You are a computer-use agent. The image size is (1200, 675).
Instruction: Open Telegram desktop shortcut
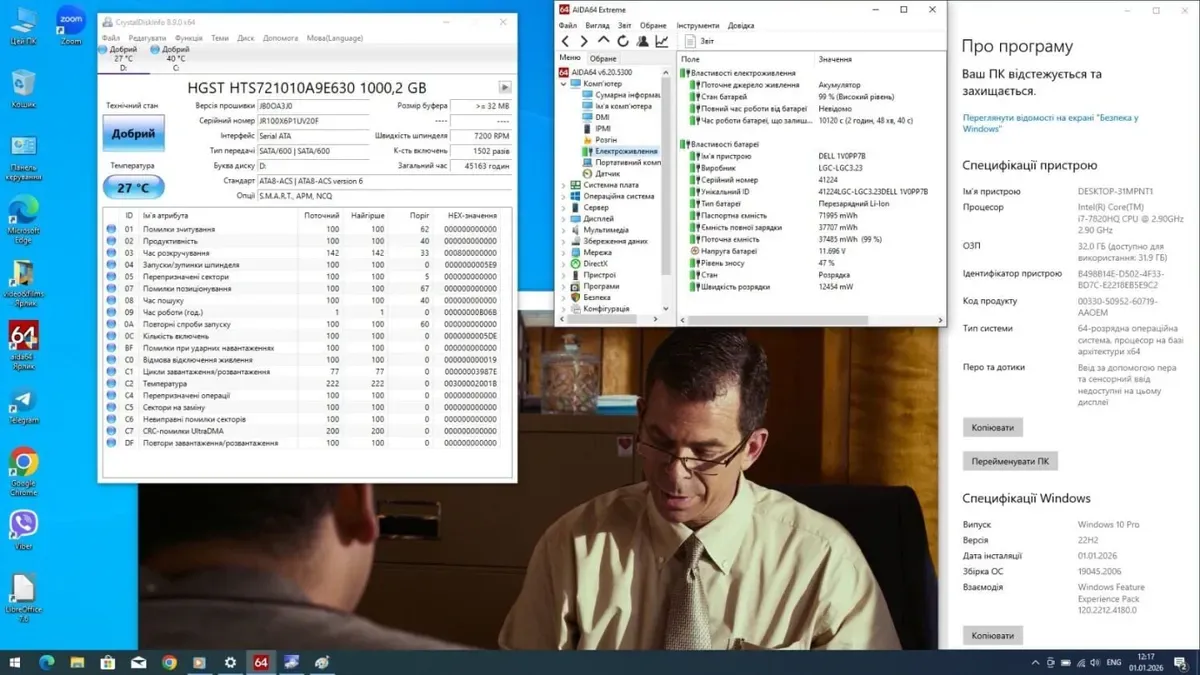[x=23, y=405]
